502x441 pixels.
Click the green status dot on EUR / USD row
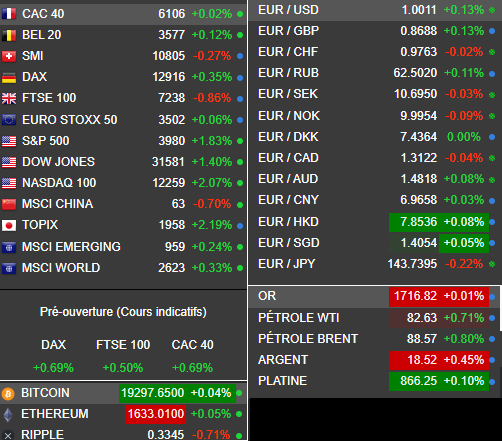click(492, 10)
